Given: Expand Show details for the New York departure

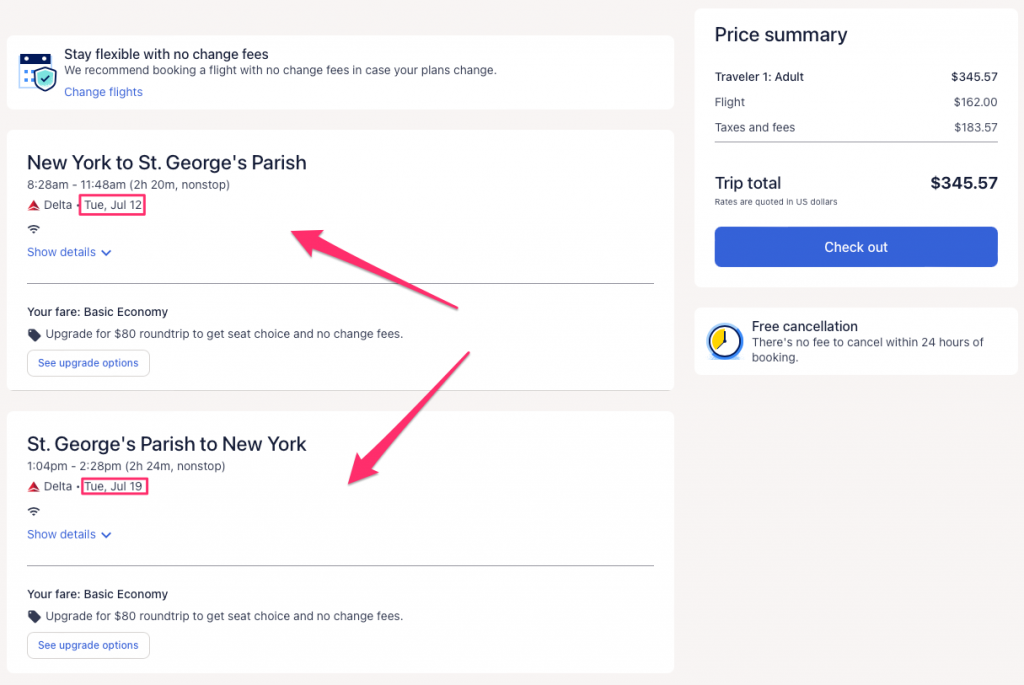Looking at the screenshot, I should (x=69, y=253).
